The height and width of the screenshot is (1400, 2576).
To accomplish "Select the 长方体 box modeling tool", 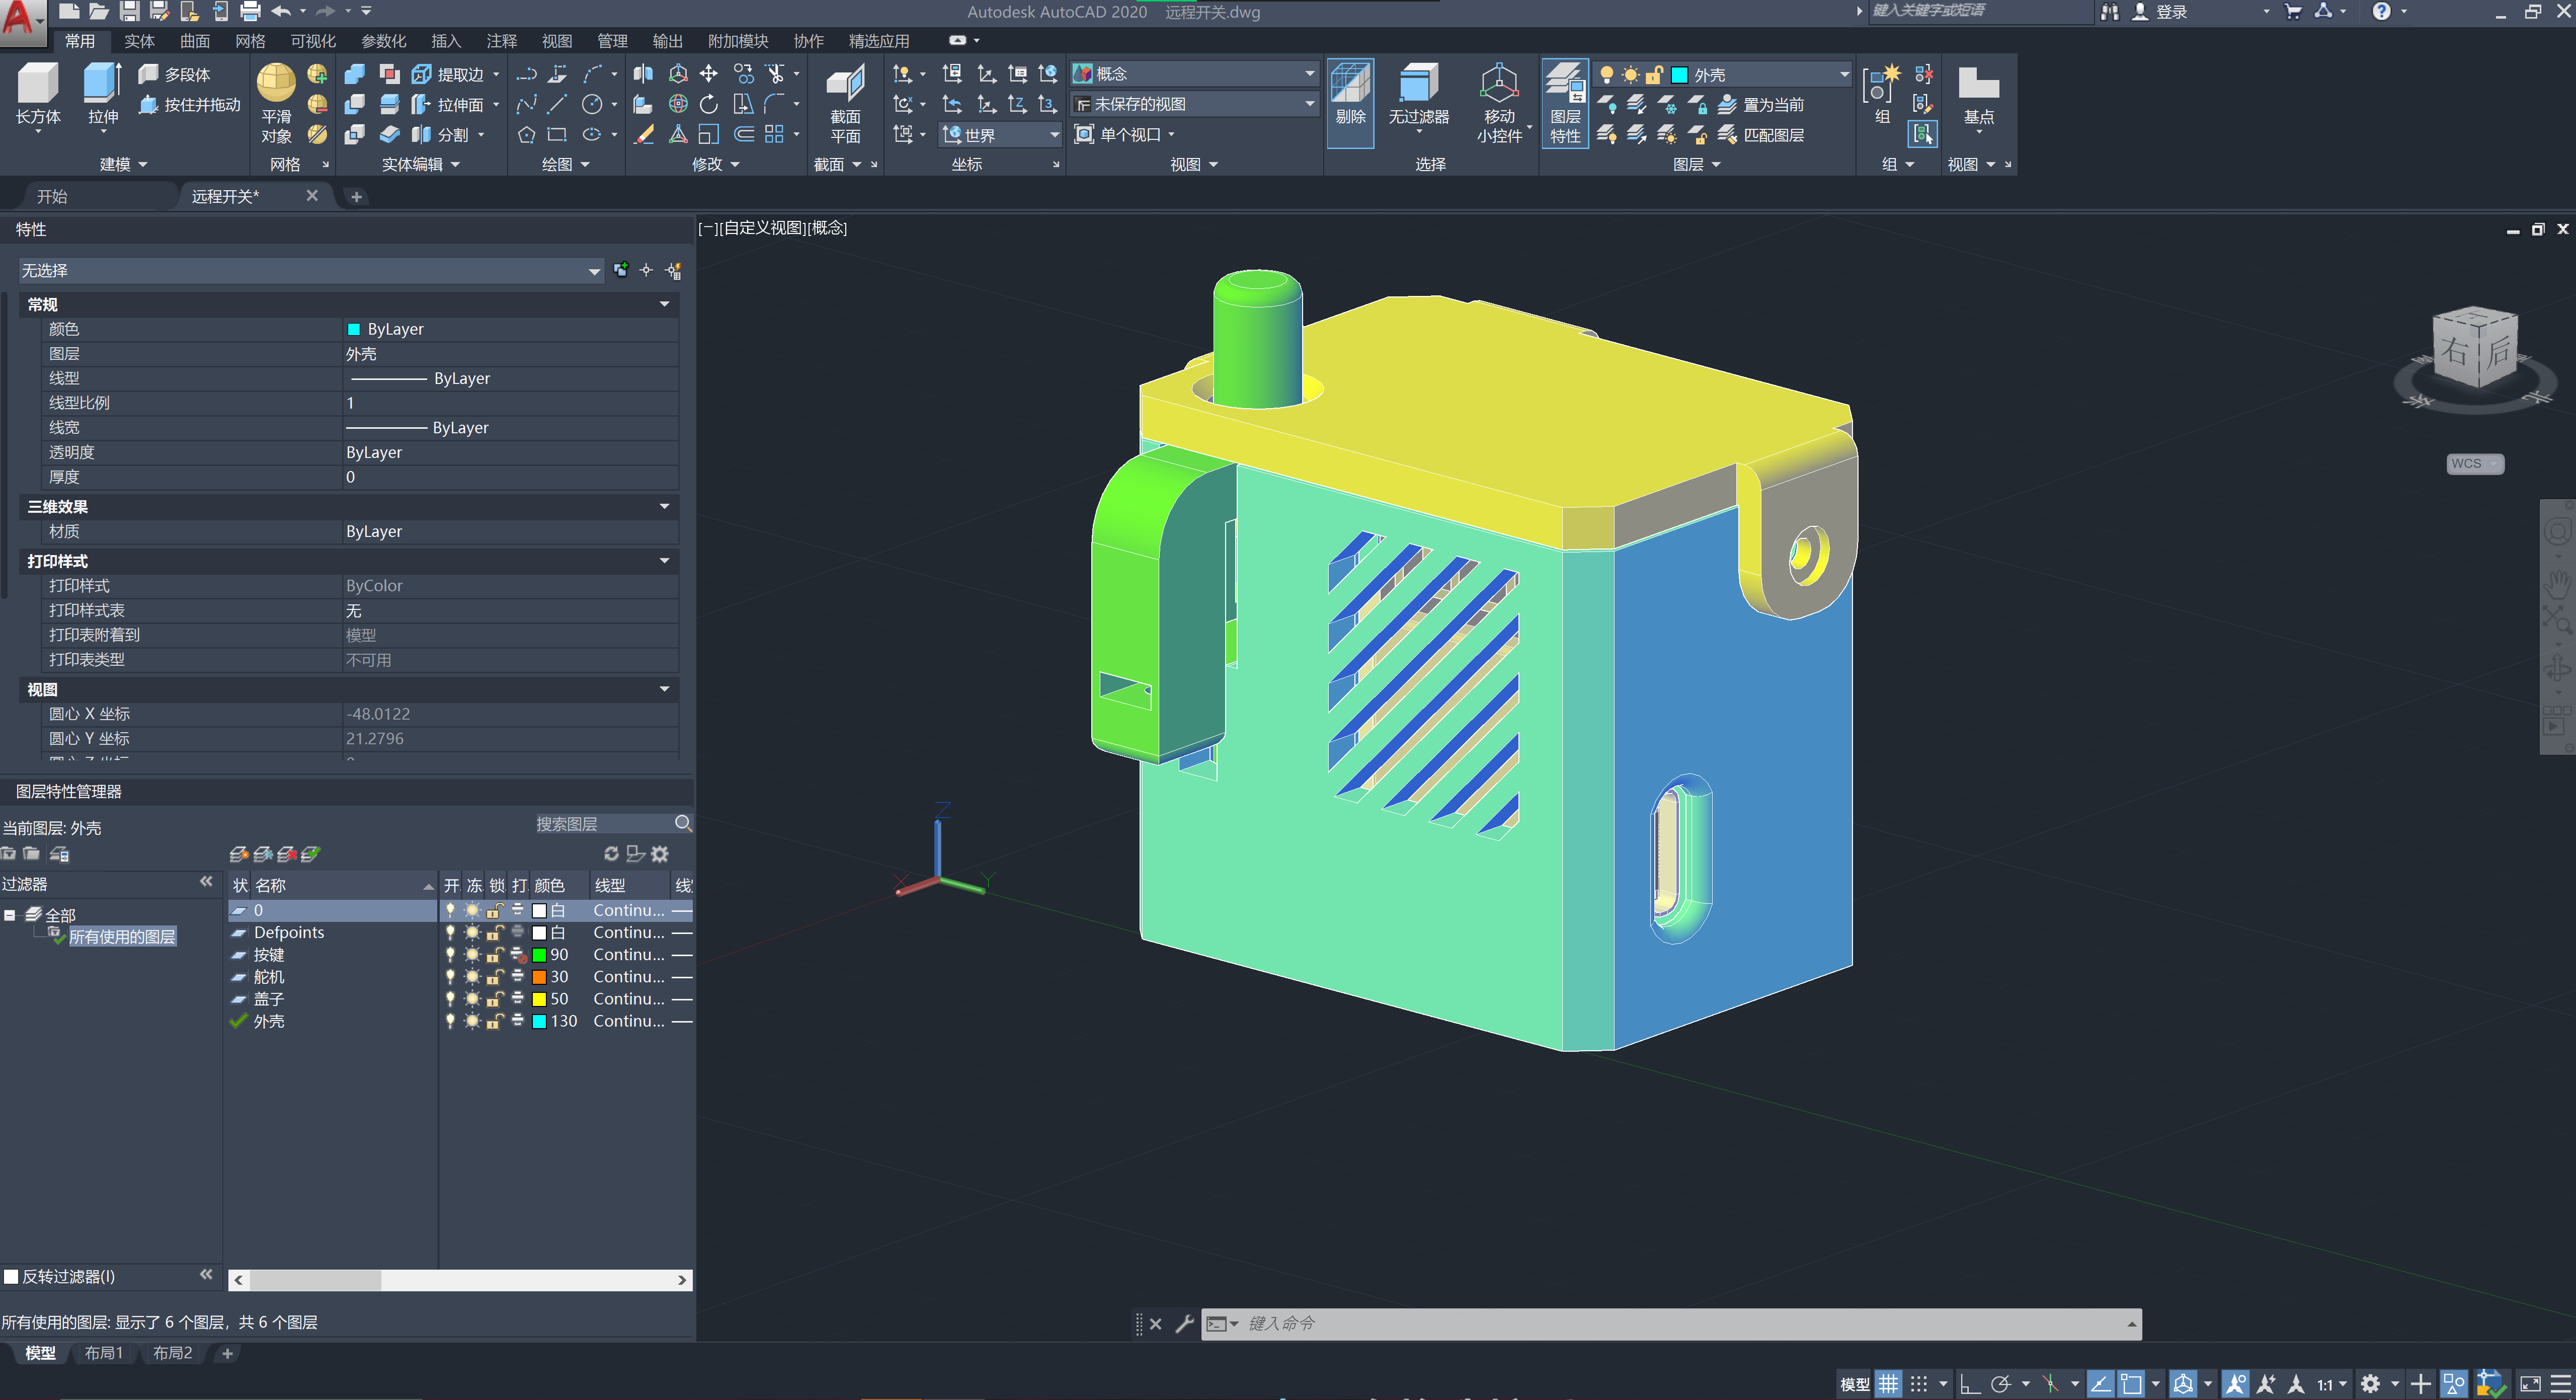I will click(x=38, y=84).
